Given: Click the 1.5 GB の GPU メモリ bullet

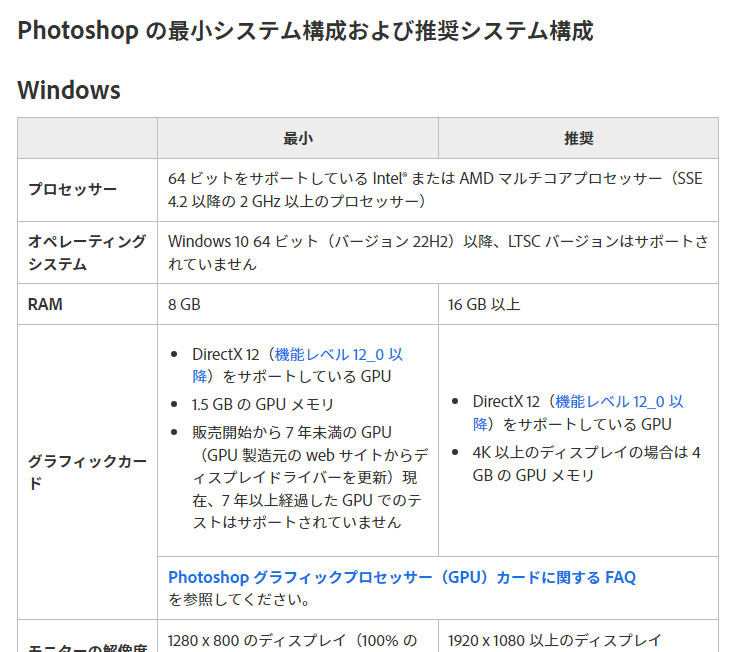Looking at the screenshot, I should coord(263,405).
